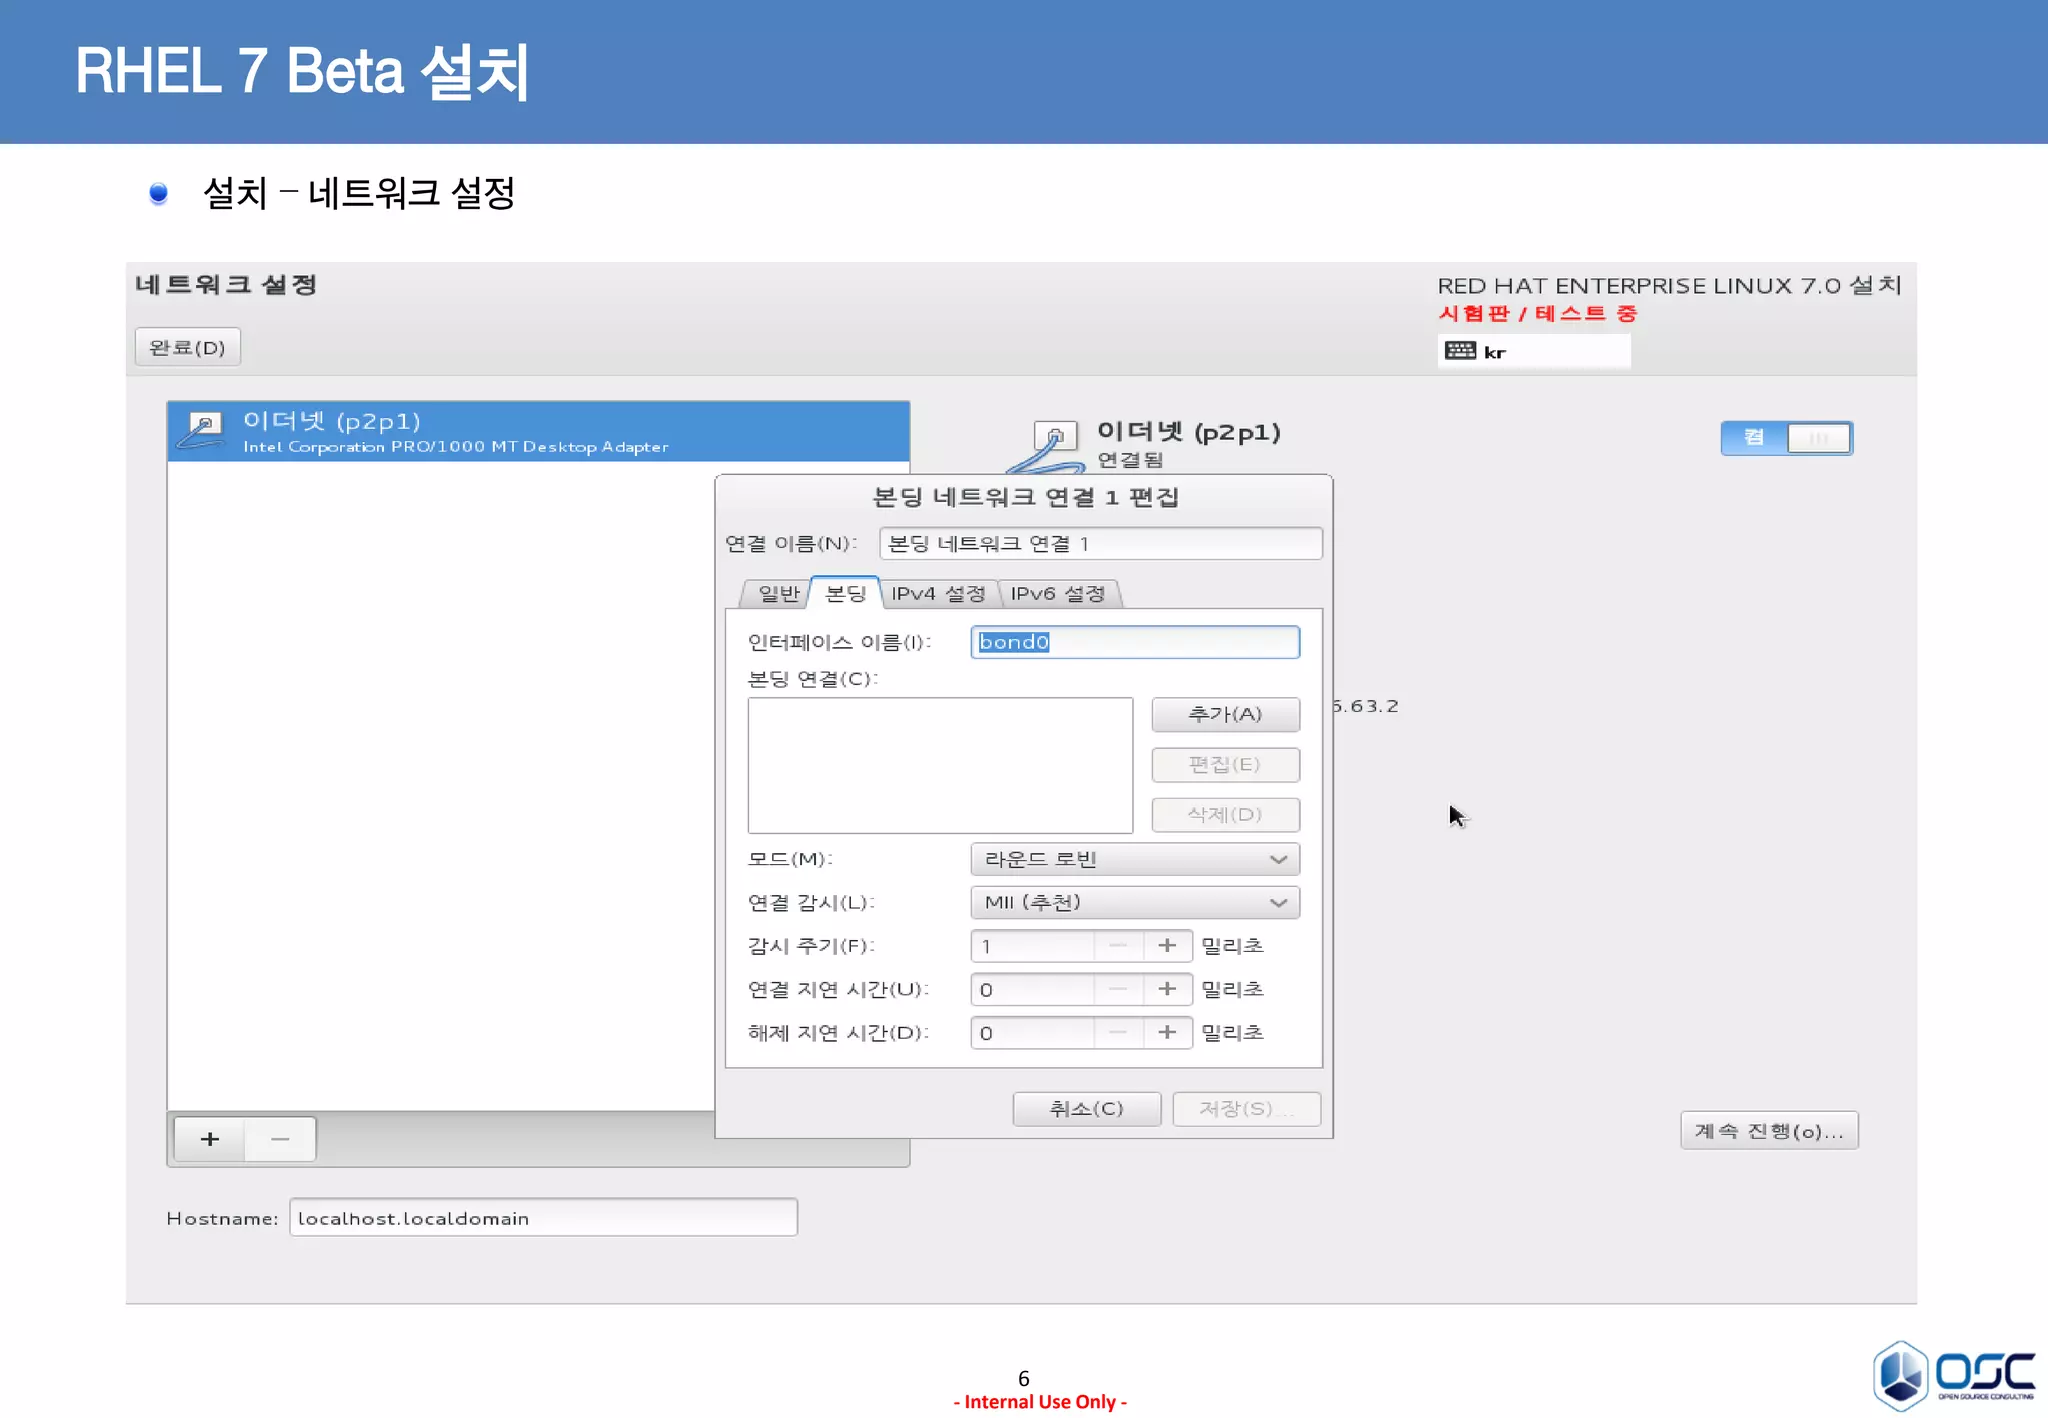Image resolution: width=2048 pixels, height=1418 pixels.
Task: Click the 인터페이스 이름 field containing bond0
Action: [x=1135, y=642]
